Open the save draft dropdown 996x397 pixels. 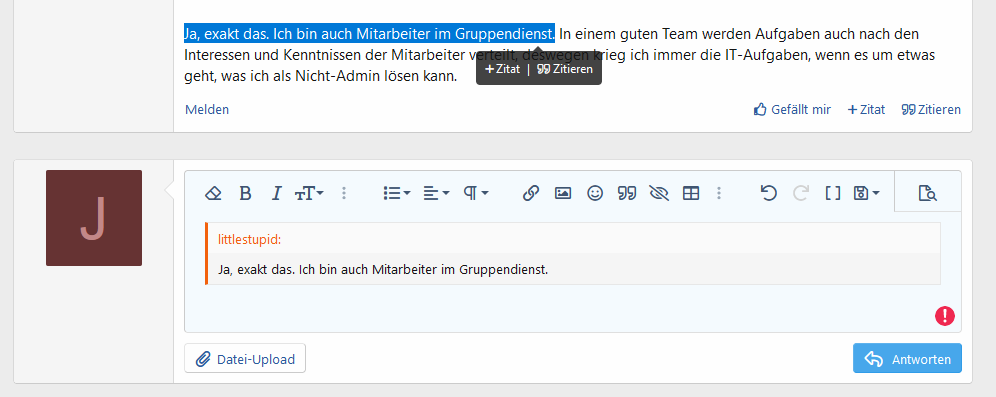tap(867, 193)
